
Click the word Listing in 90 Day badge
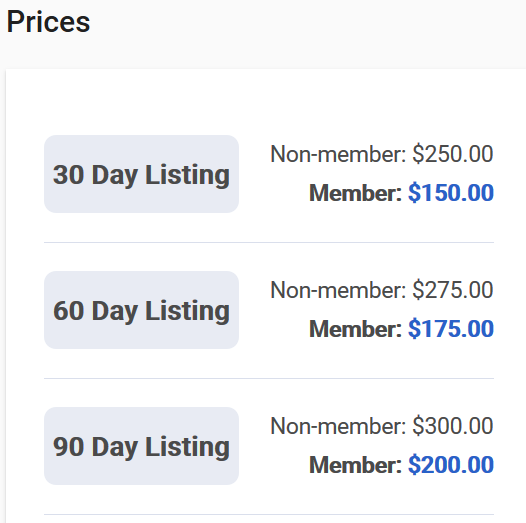tap(188, 447)
